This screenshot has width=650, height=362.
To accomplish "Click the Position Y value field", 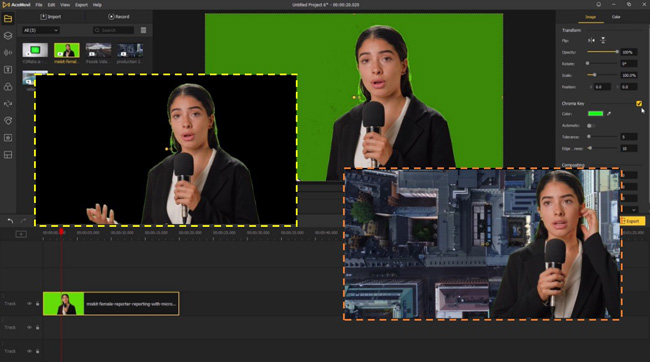I will tap(629, 87).
